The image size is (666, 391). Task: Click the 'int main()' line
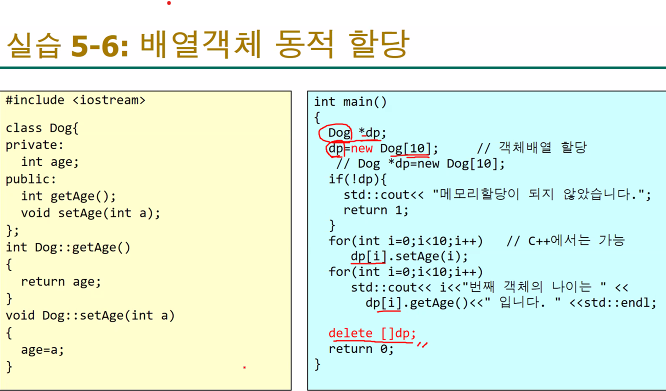click(350, 102)
